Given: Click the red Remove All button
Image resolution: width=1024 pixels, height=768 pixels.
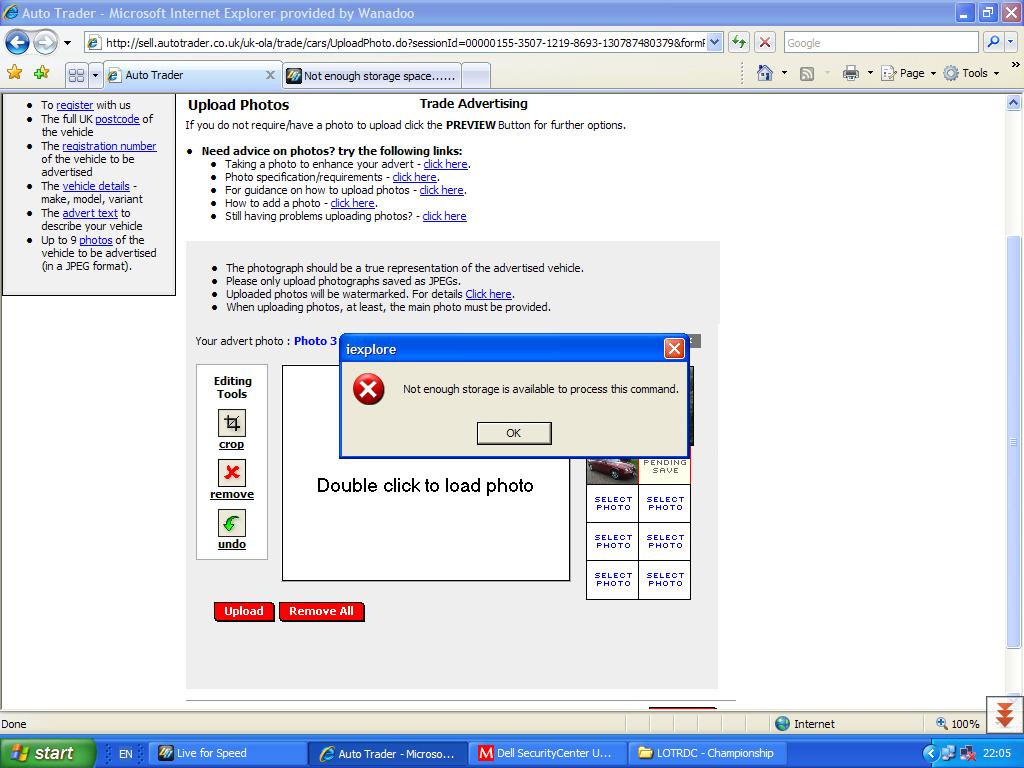Looking at the screenshot, I should [321, 611].
